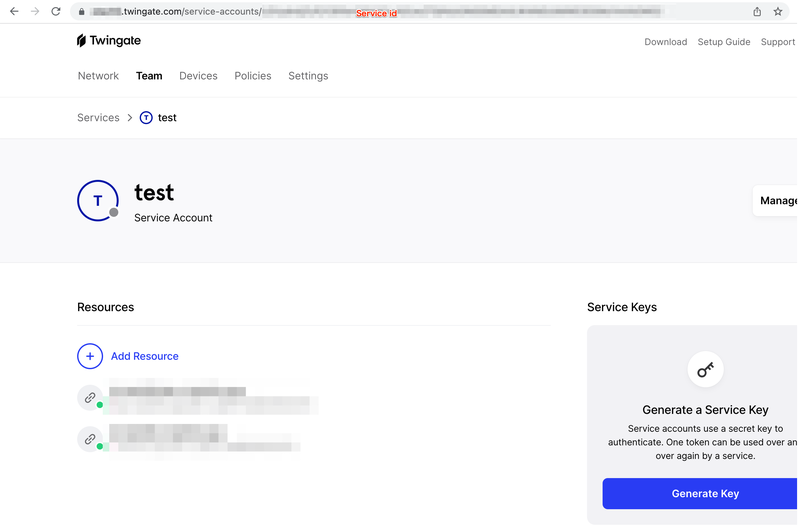The image size is (800, 528).
Task: Bookmark this page with star icon
Action: tap(778, 11)
